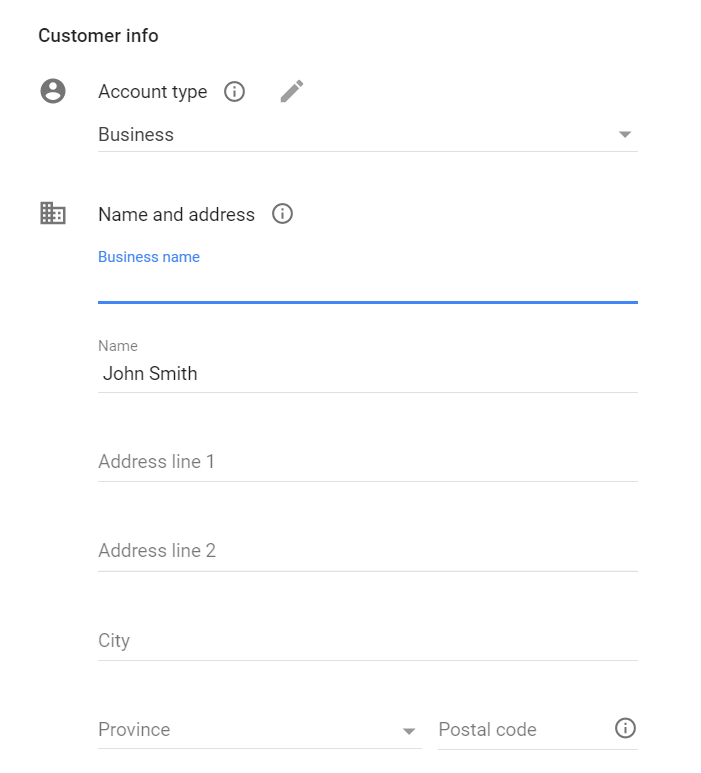This screenshot has height=773, width=701.
Task: Click the arrow on Business dropdown
Action: [625, 135]
